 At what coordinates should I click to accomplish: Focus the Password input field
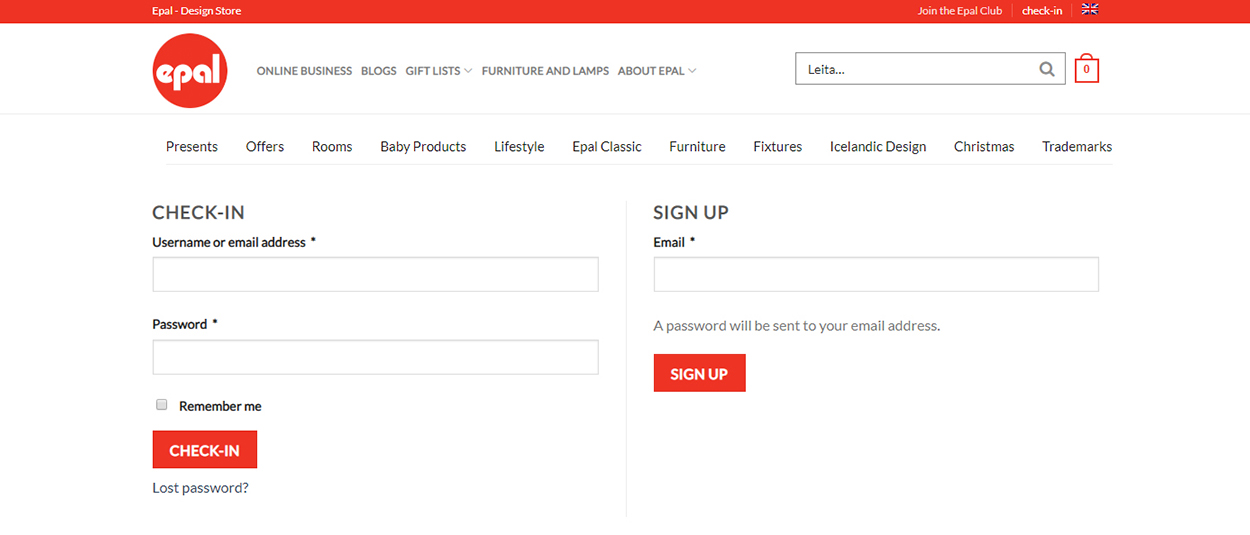pos(375,357)
